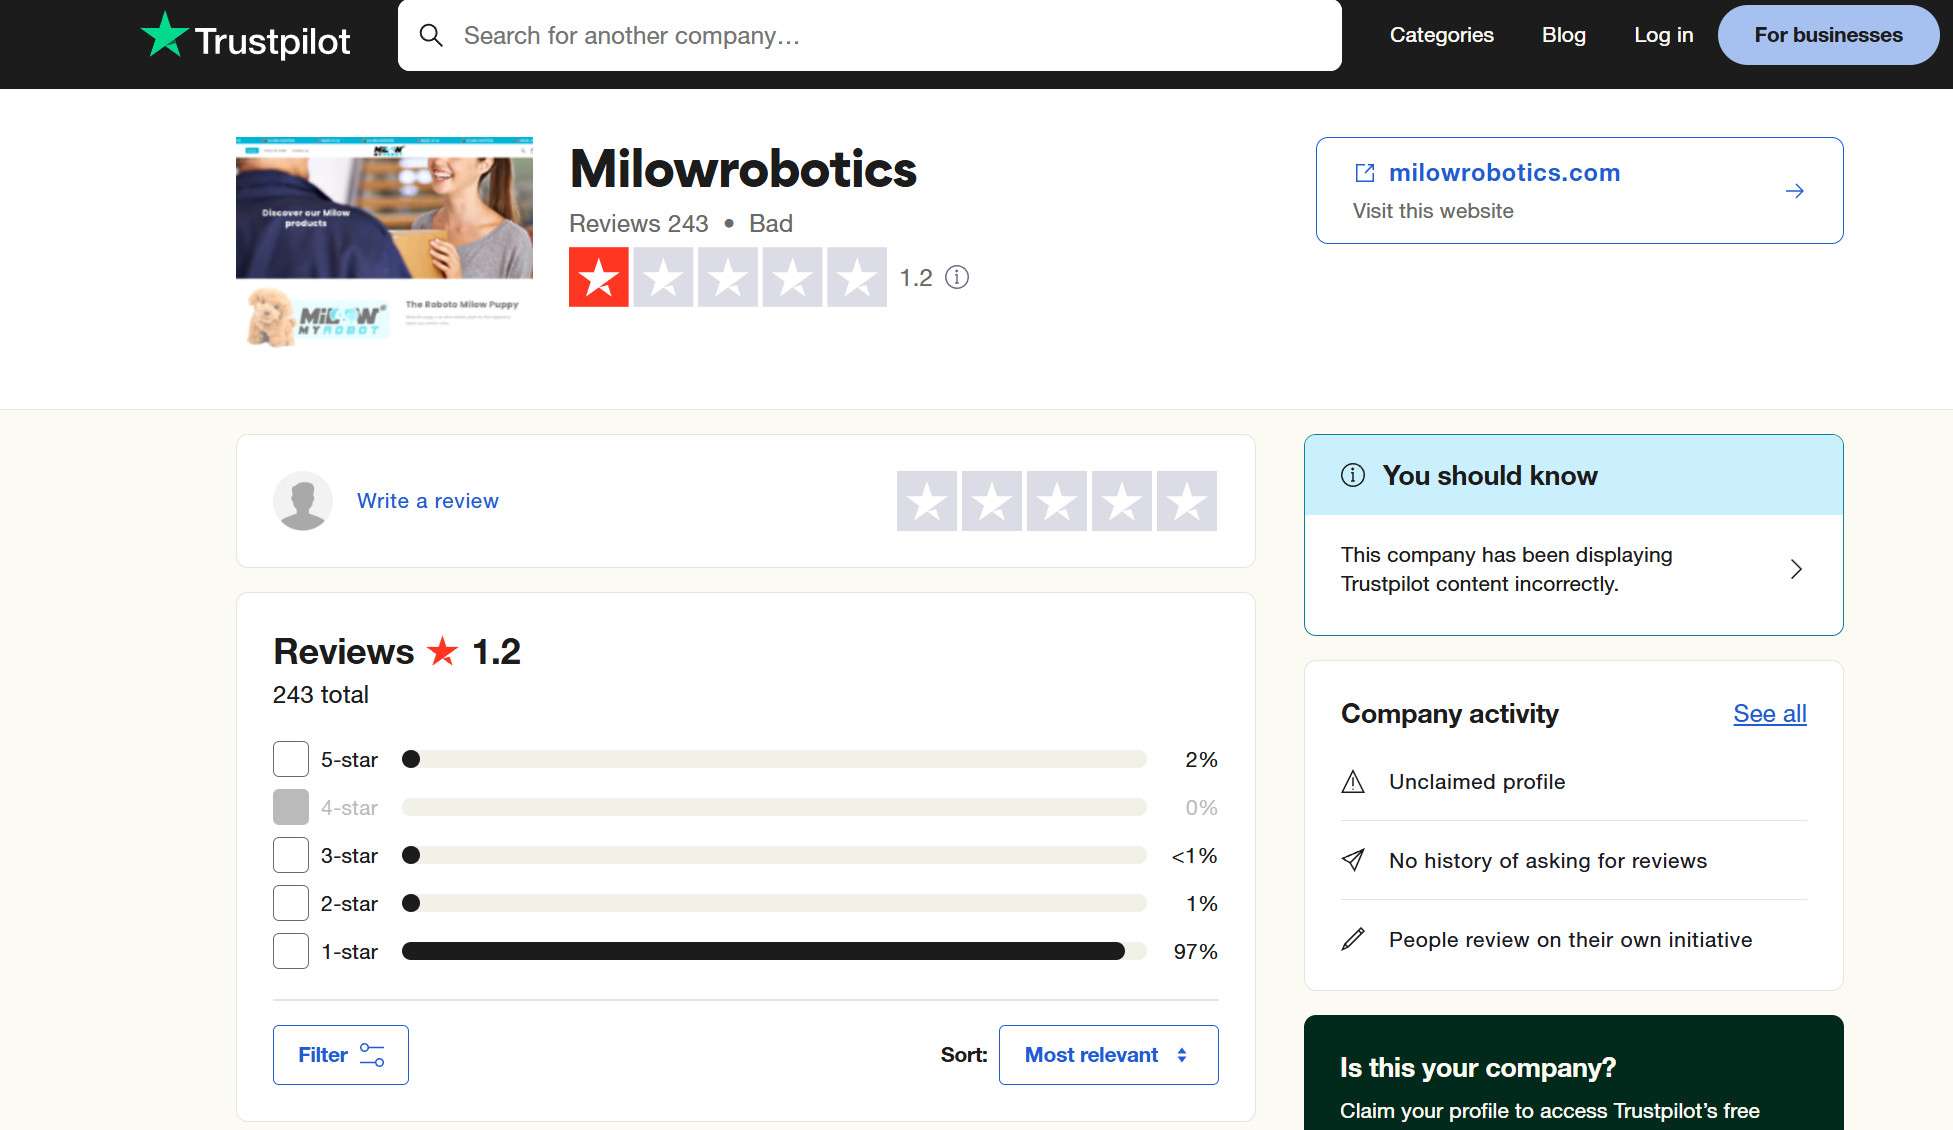
Task: Click the Unclaimed profile warning icon
Action: pos(1353,782)
